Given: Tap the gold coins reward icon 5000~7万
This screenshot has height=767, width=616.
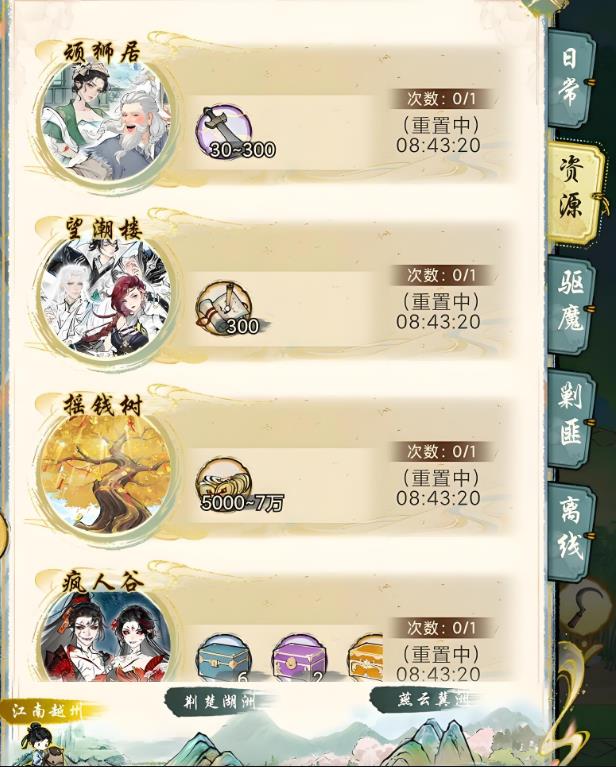Looking at the screenshot, I should point(224,483).
